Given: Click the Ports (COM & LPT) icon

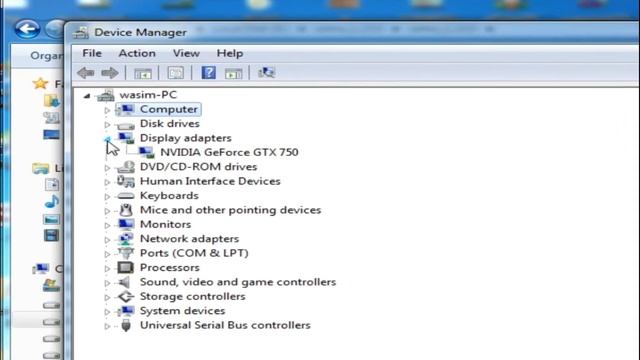Looking at the screenshot, I should (x=126, y=253).
